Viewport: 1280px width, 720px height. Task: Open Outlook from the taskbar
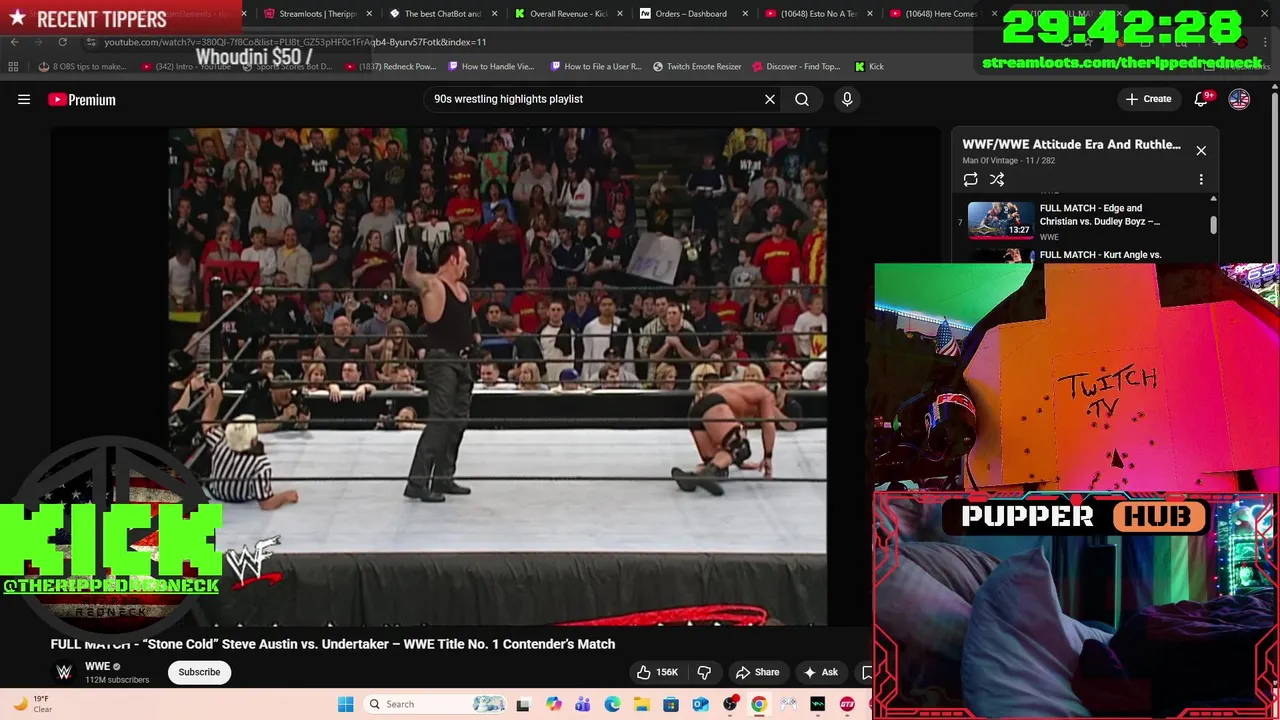click(x=700, y=704)
